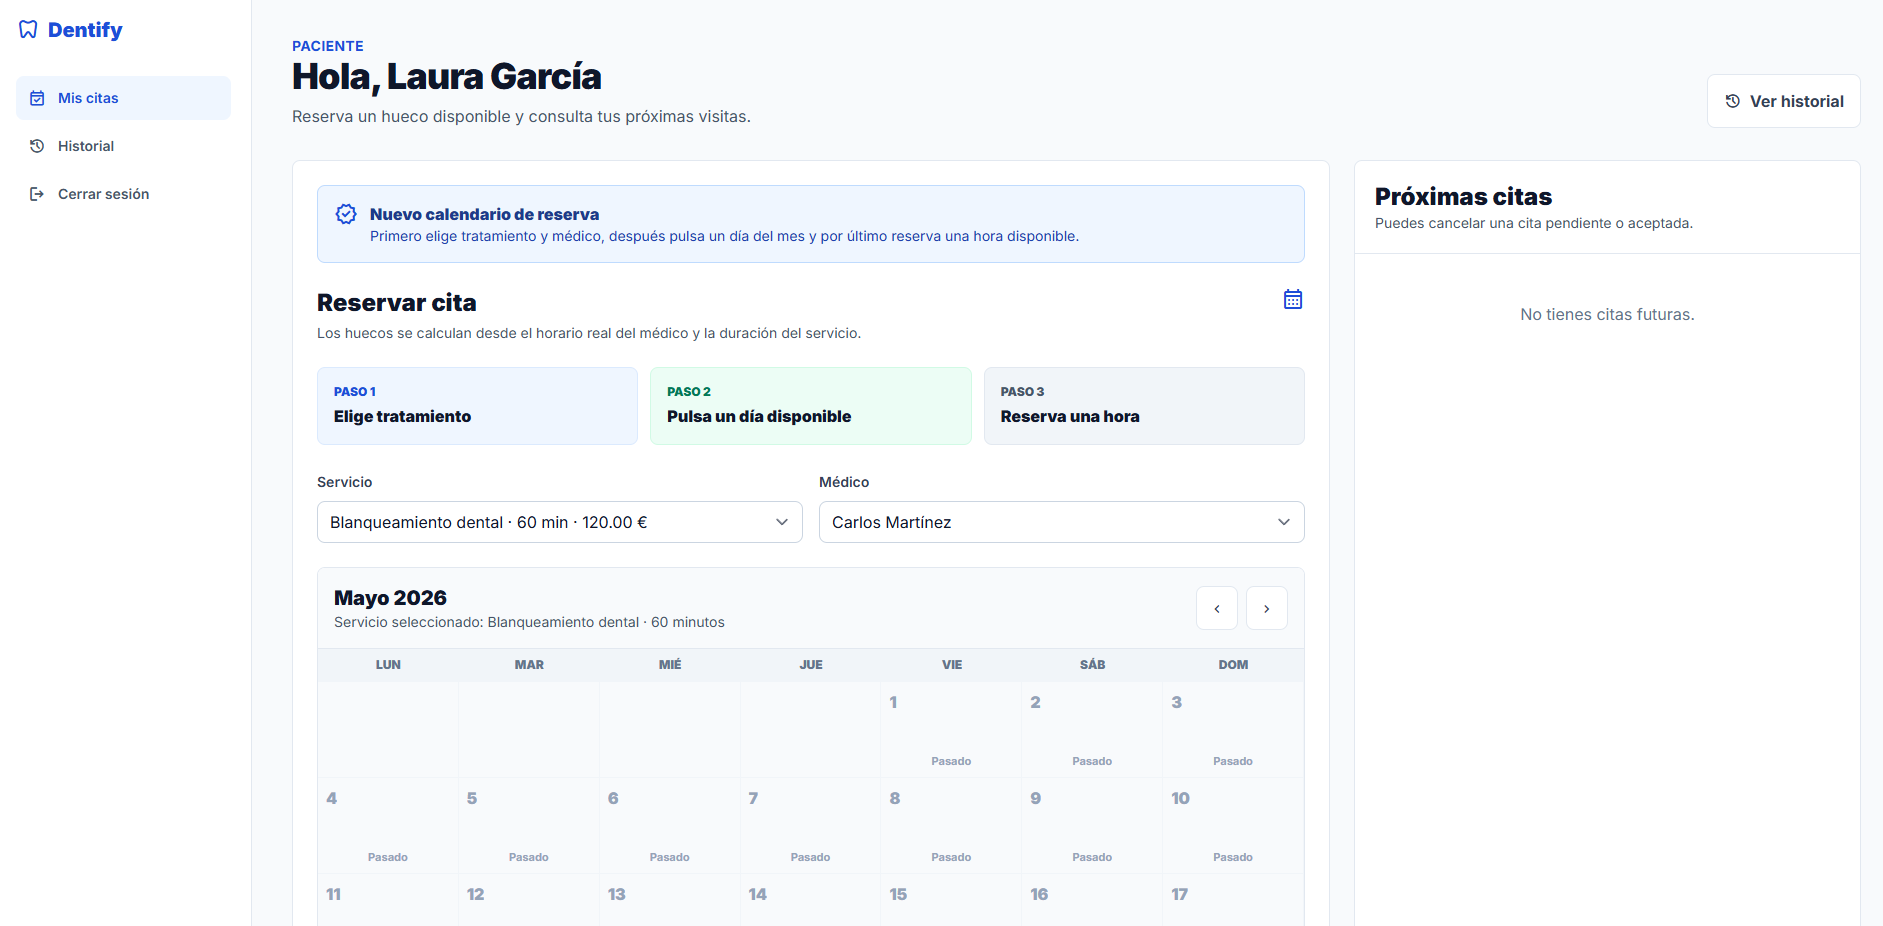
Task: Go to next month in calendar
Action: tap(1267, 608)
